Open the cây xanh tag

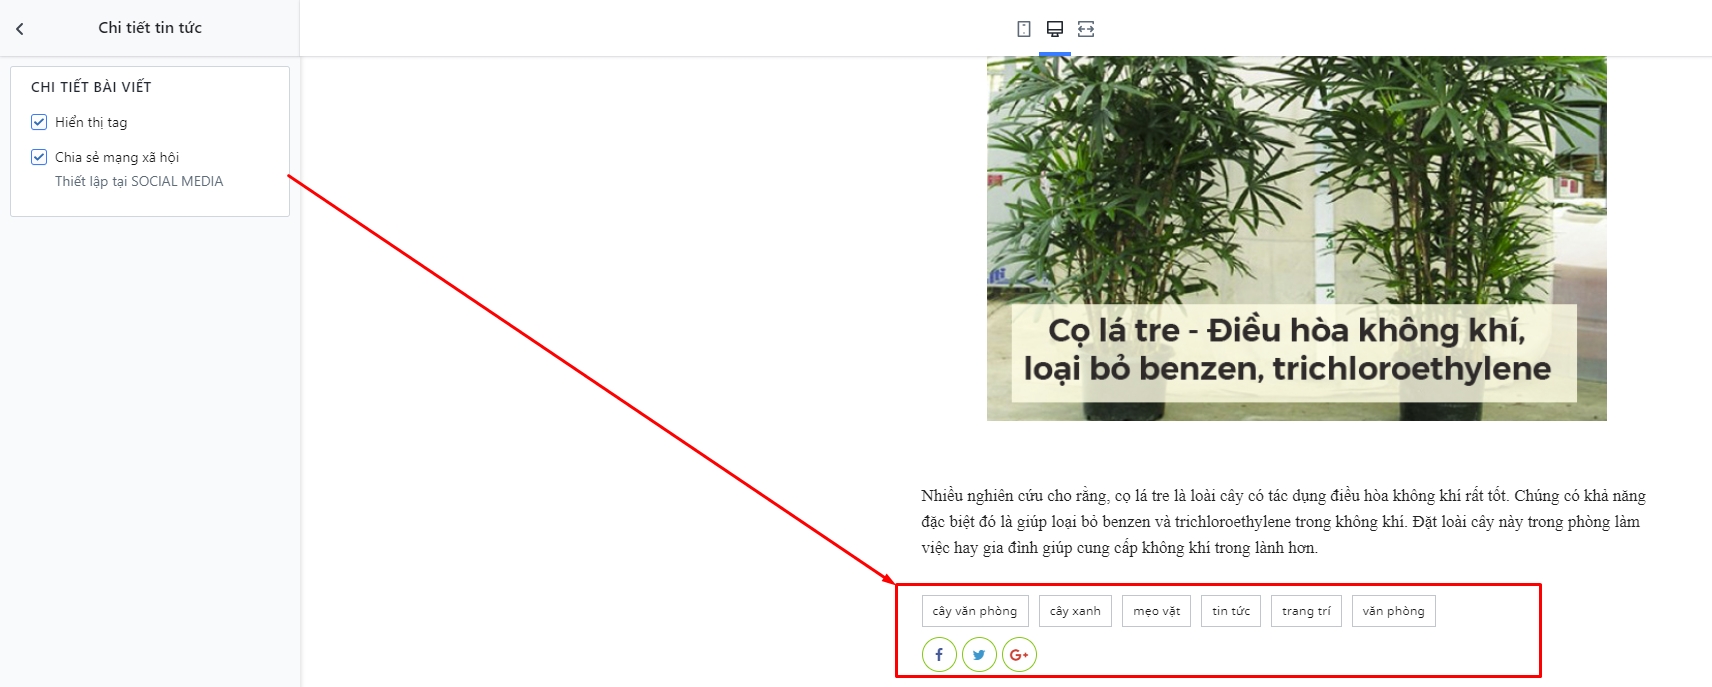[x=1075, y=611]
